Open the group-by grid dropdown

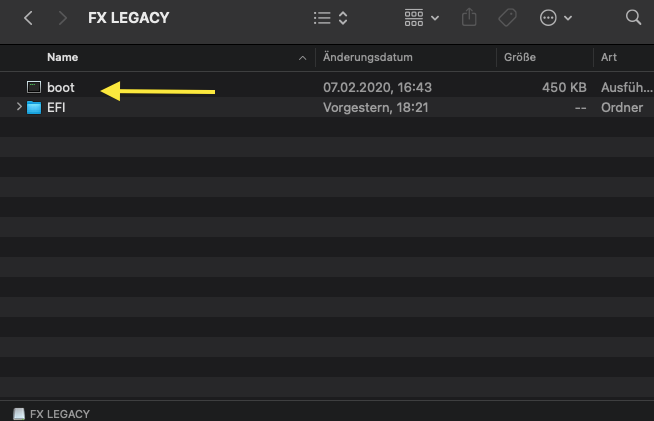421,18
